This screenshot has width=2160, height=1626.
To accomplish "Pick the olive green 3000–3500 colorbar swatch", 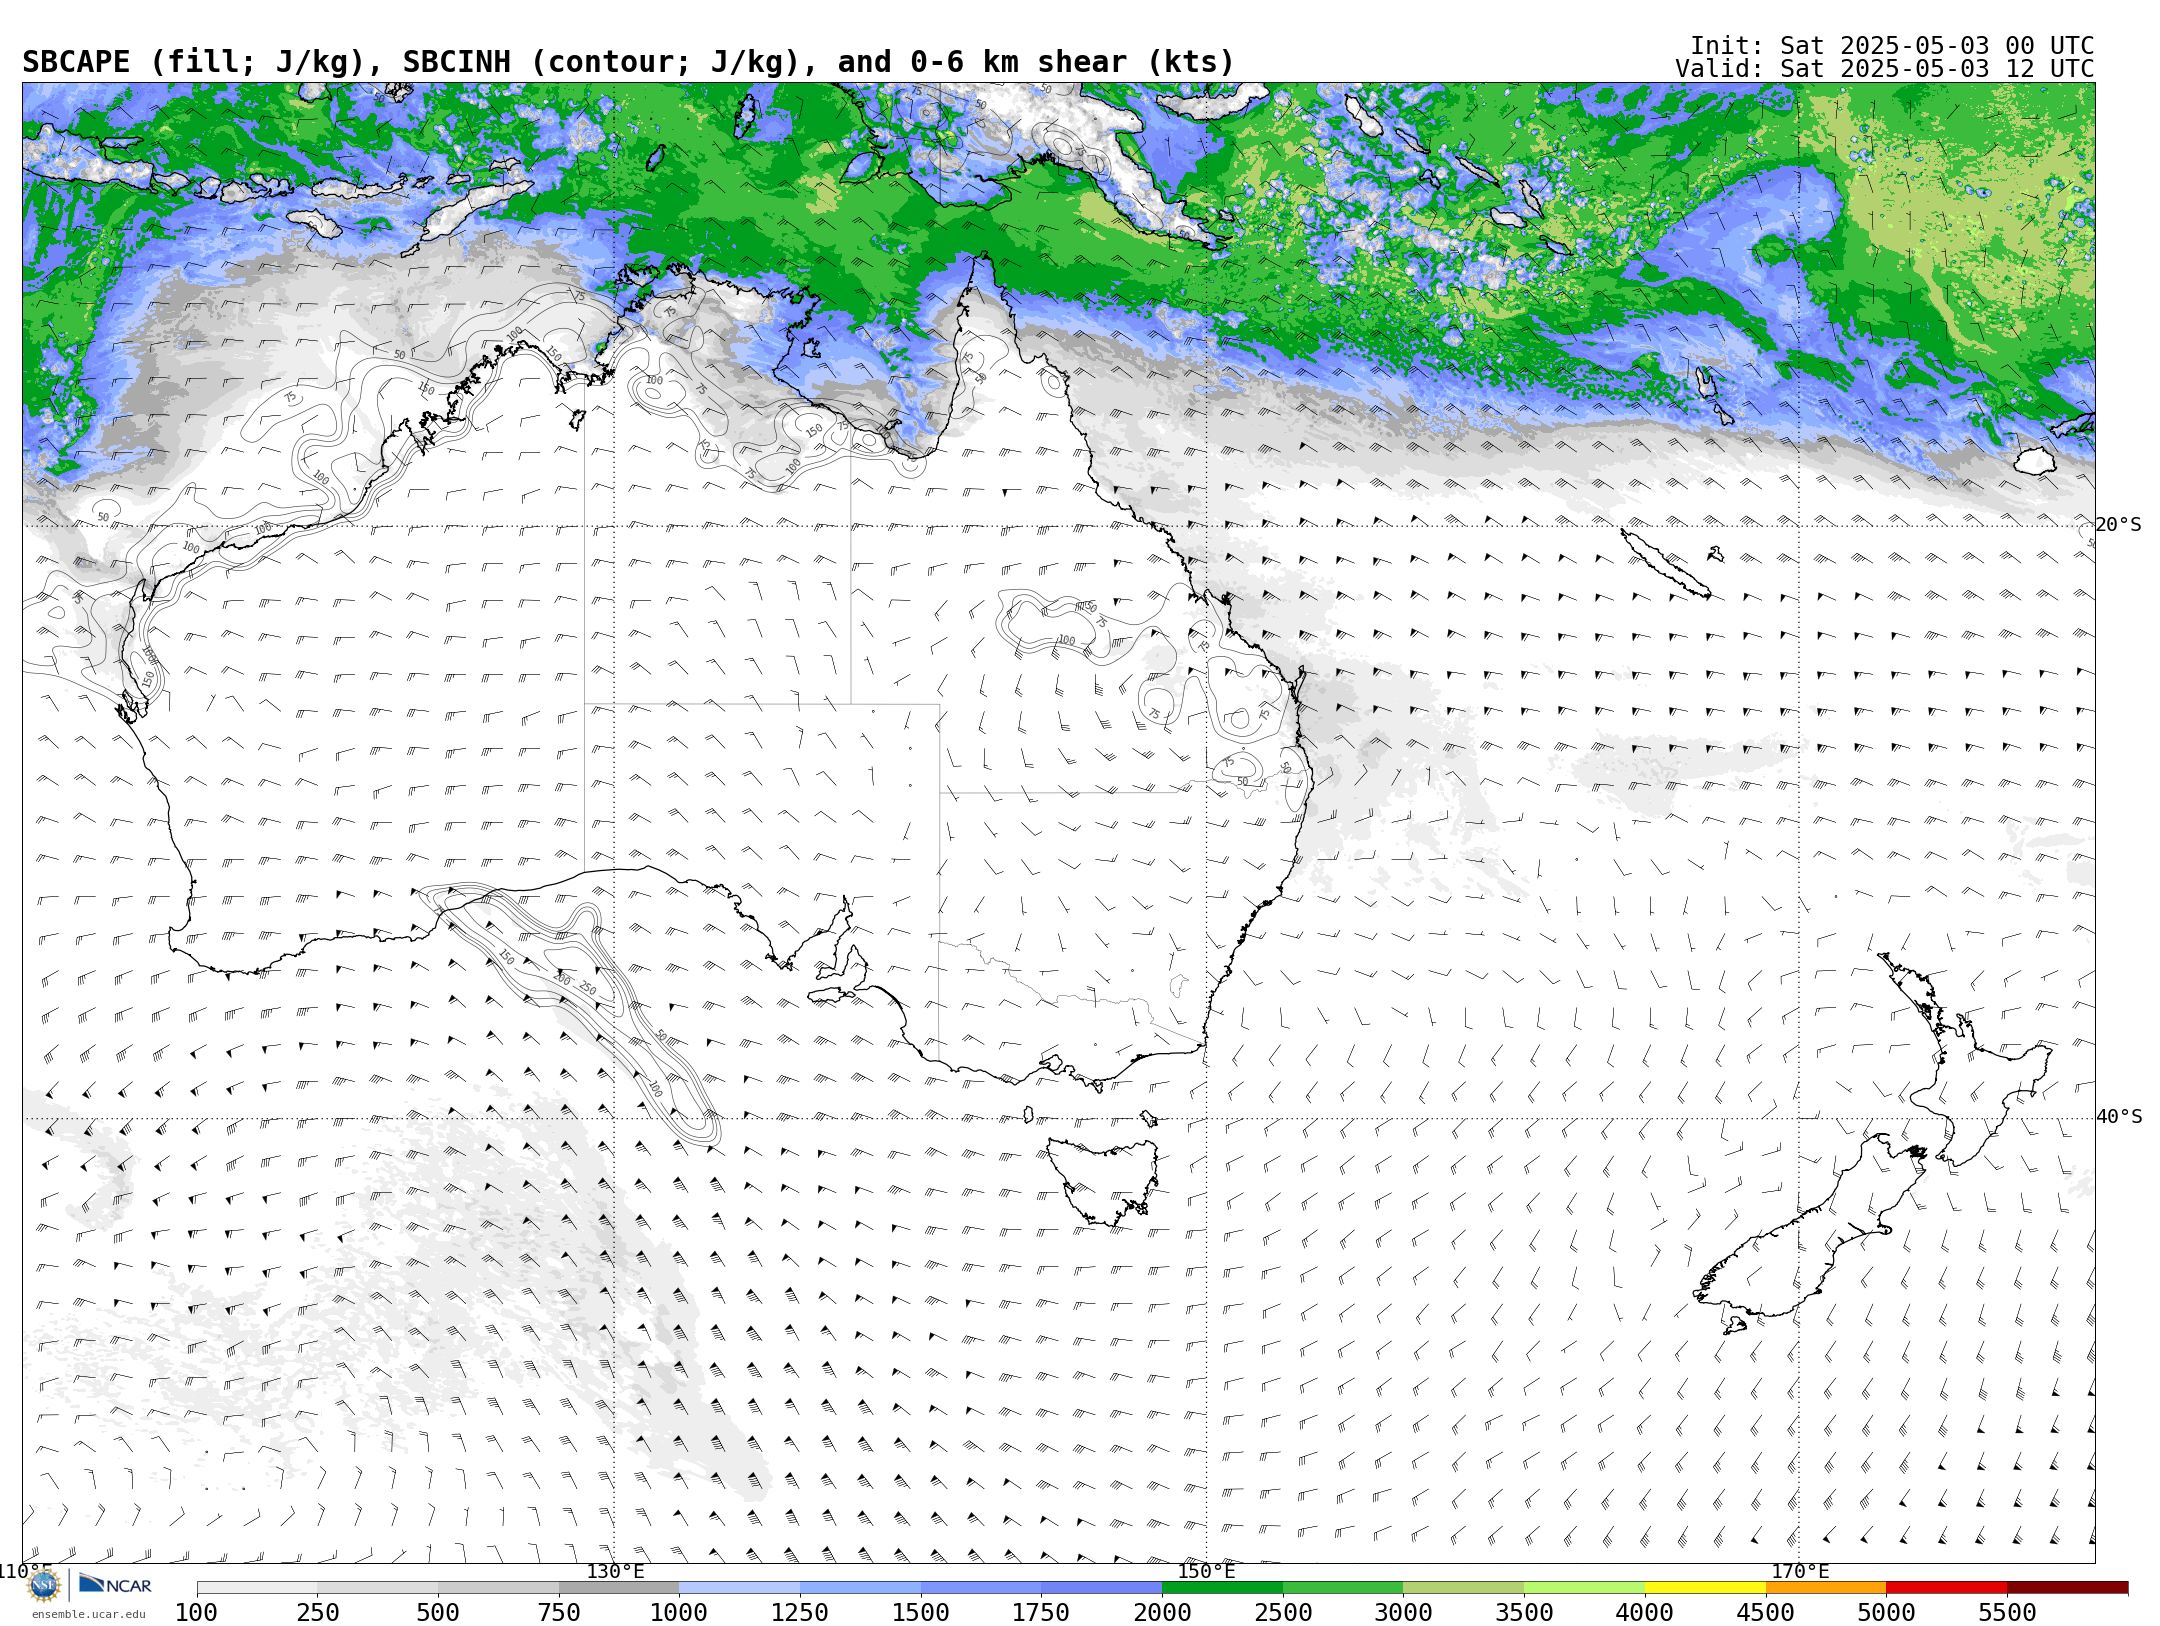I will click(1463, 1588).
